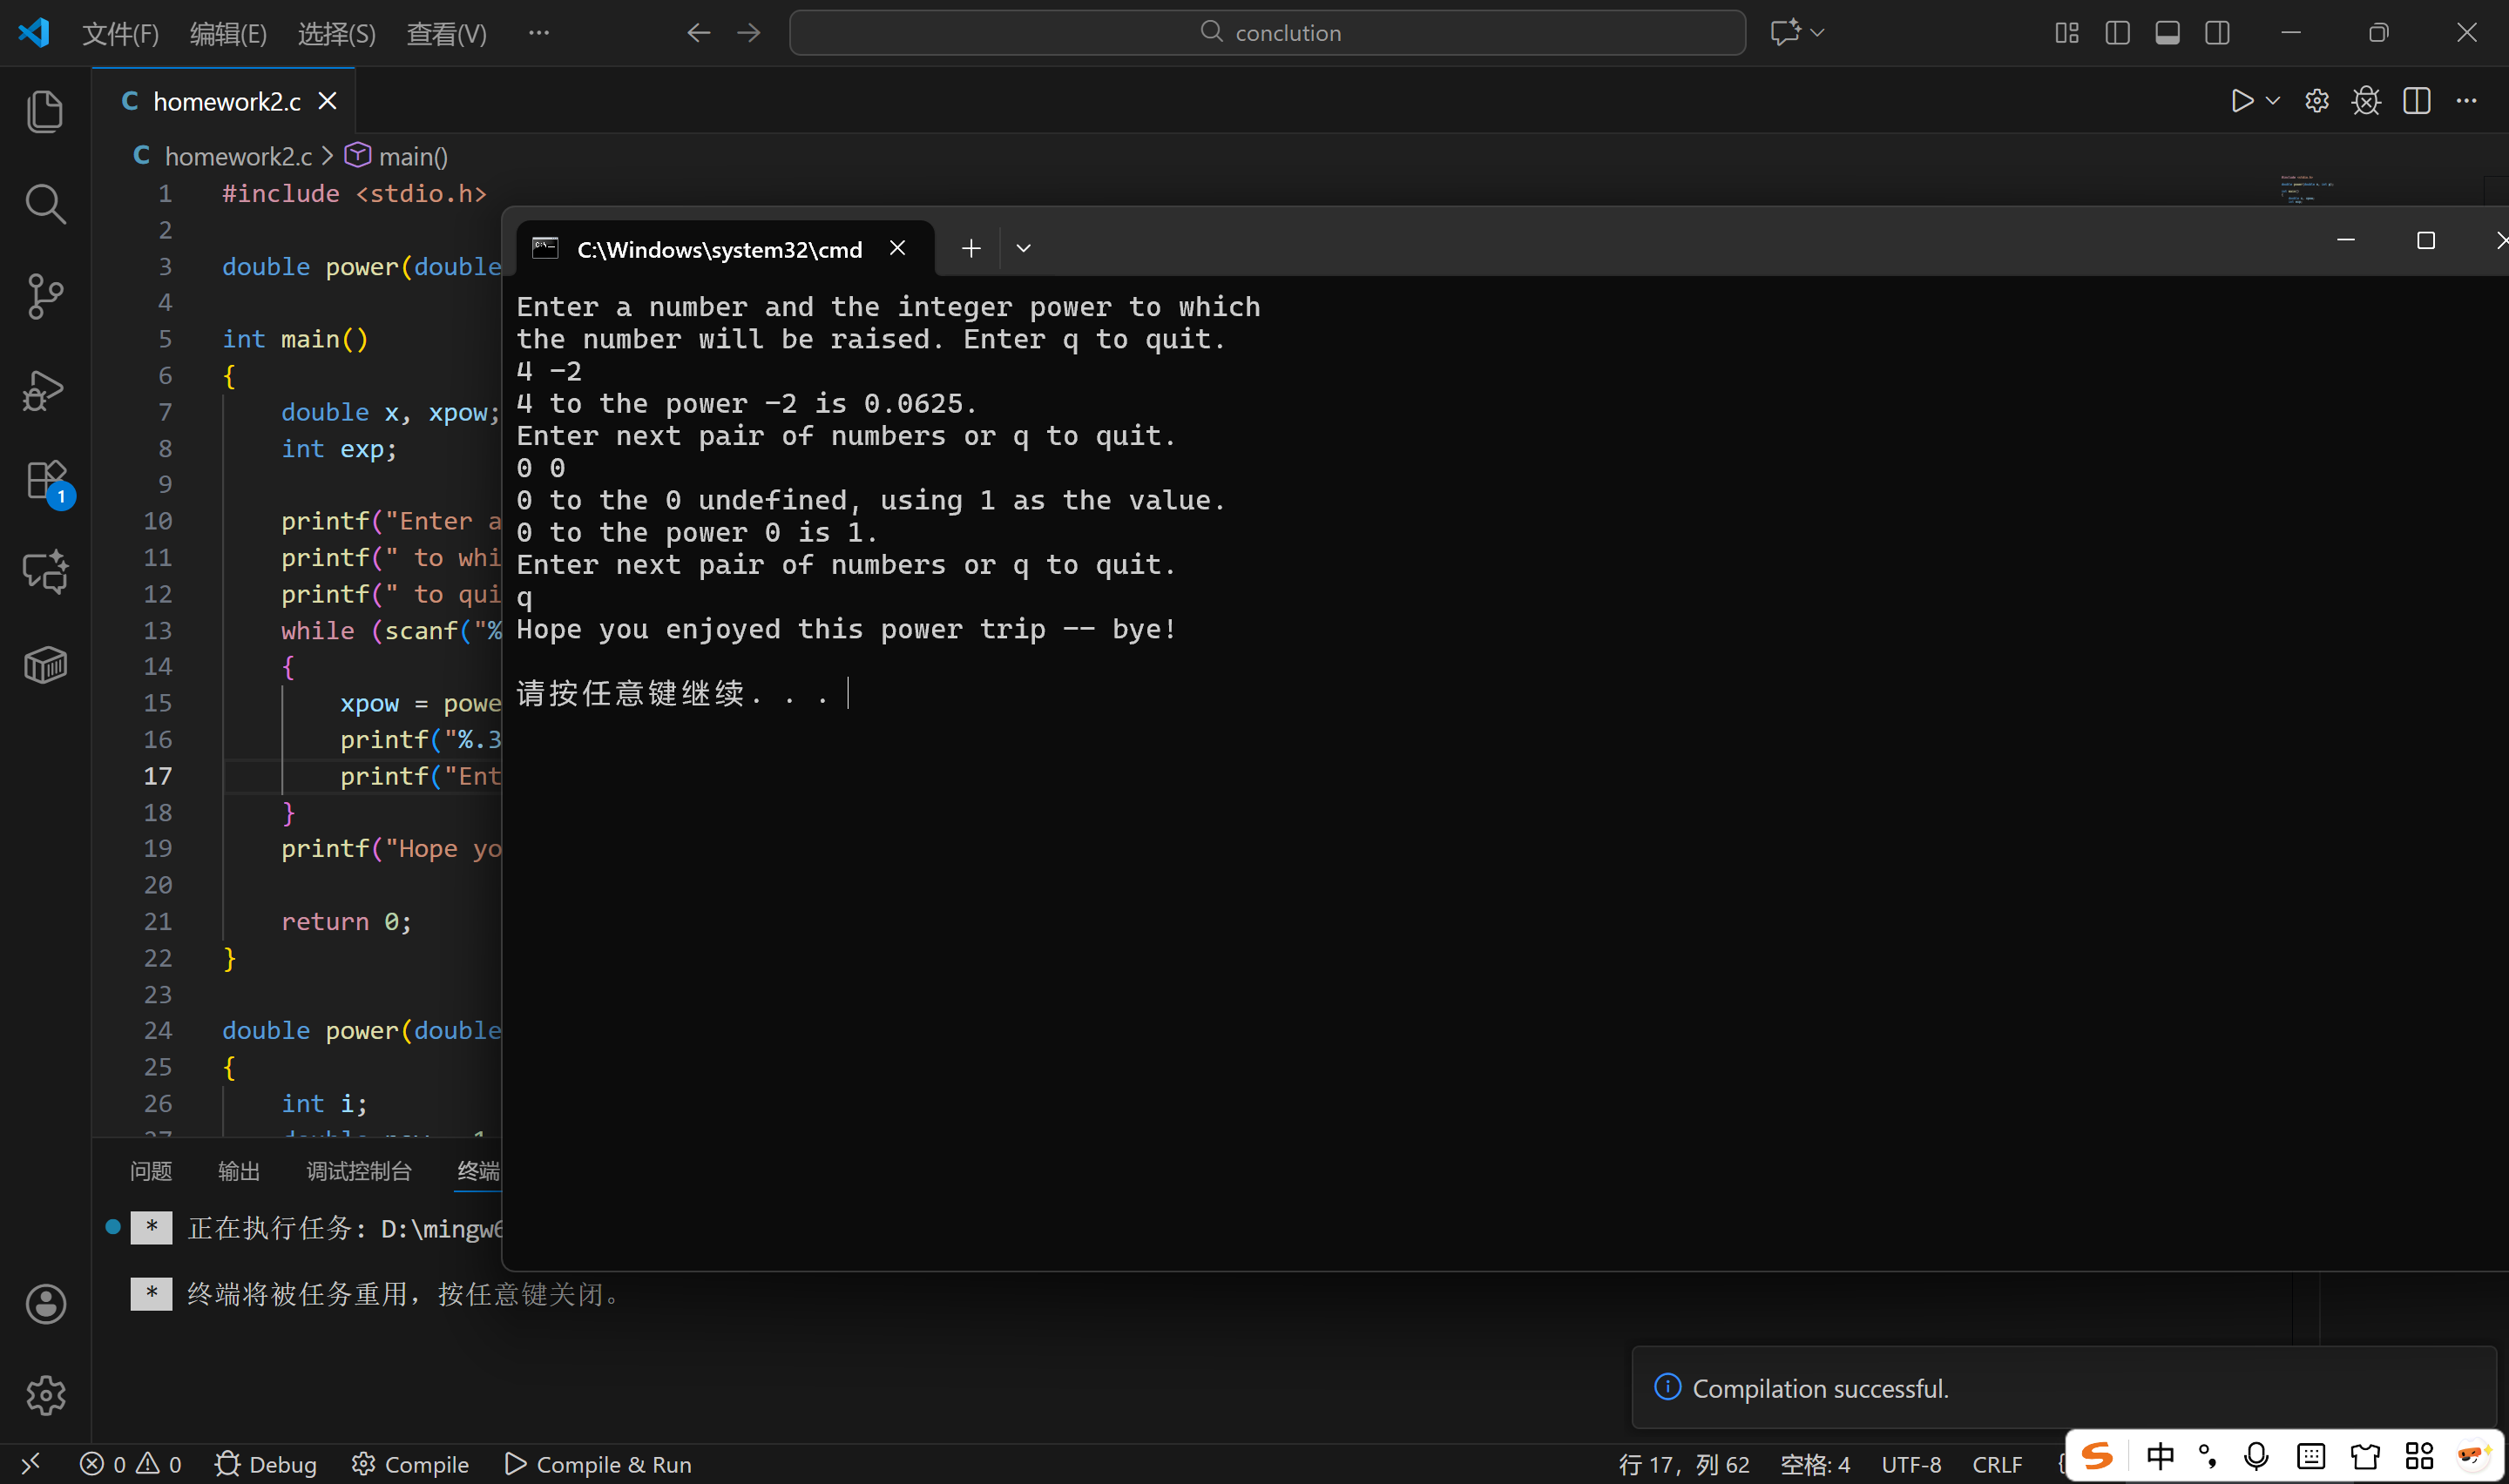Open the Chat view in activity bar
Viewport: 2509px width, 1484px height.
point(45,572)
